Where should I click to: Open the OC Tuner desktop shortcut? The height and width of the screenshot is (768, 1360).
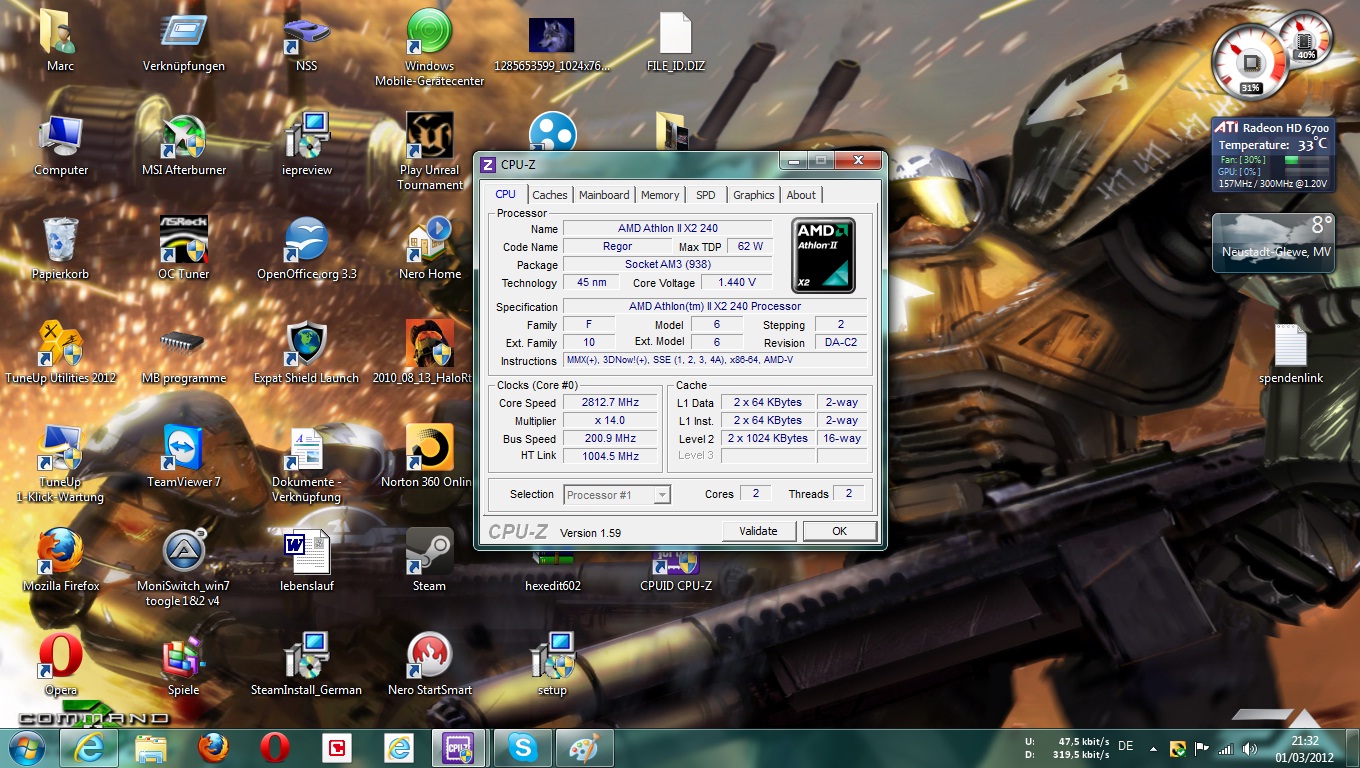(183, 242)
